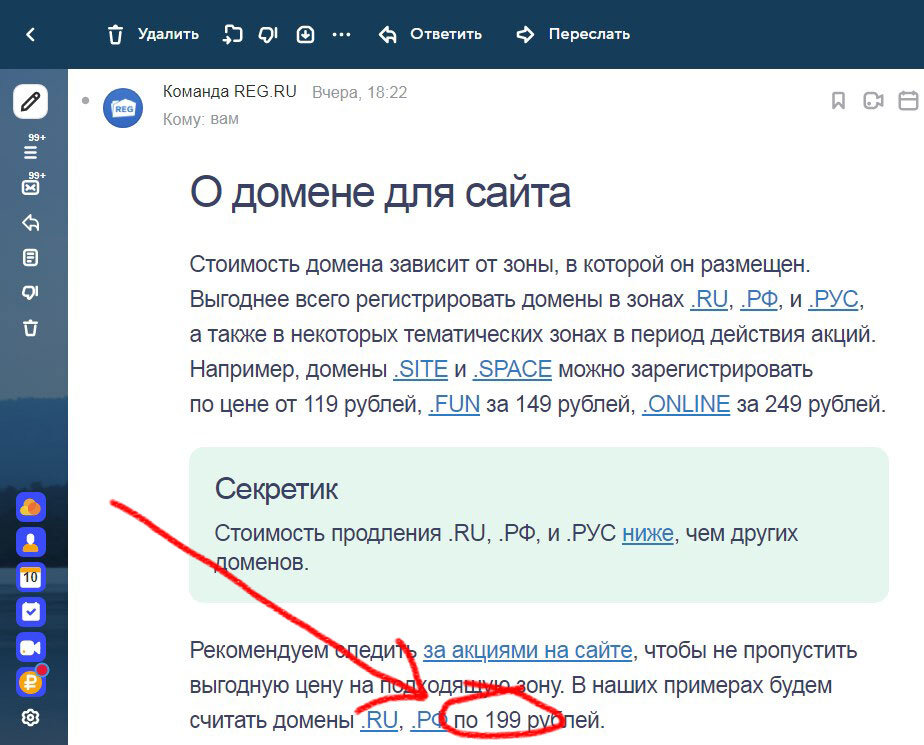Bookmark the message with the flag icon

pyautogui.click(x=838, y=101)
